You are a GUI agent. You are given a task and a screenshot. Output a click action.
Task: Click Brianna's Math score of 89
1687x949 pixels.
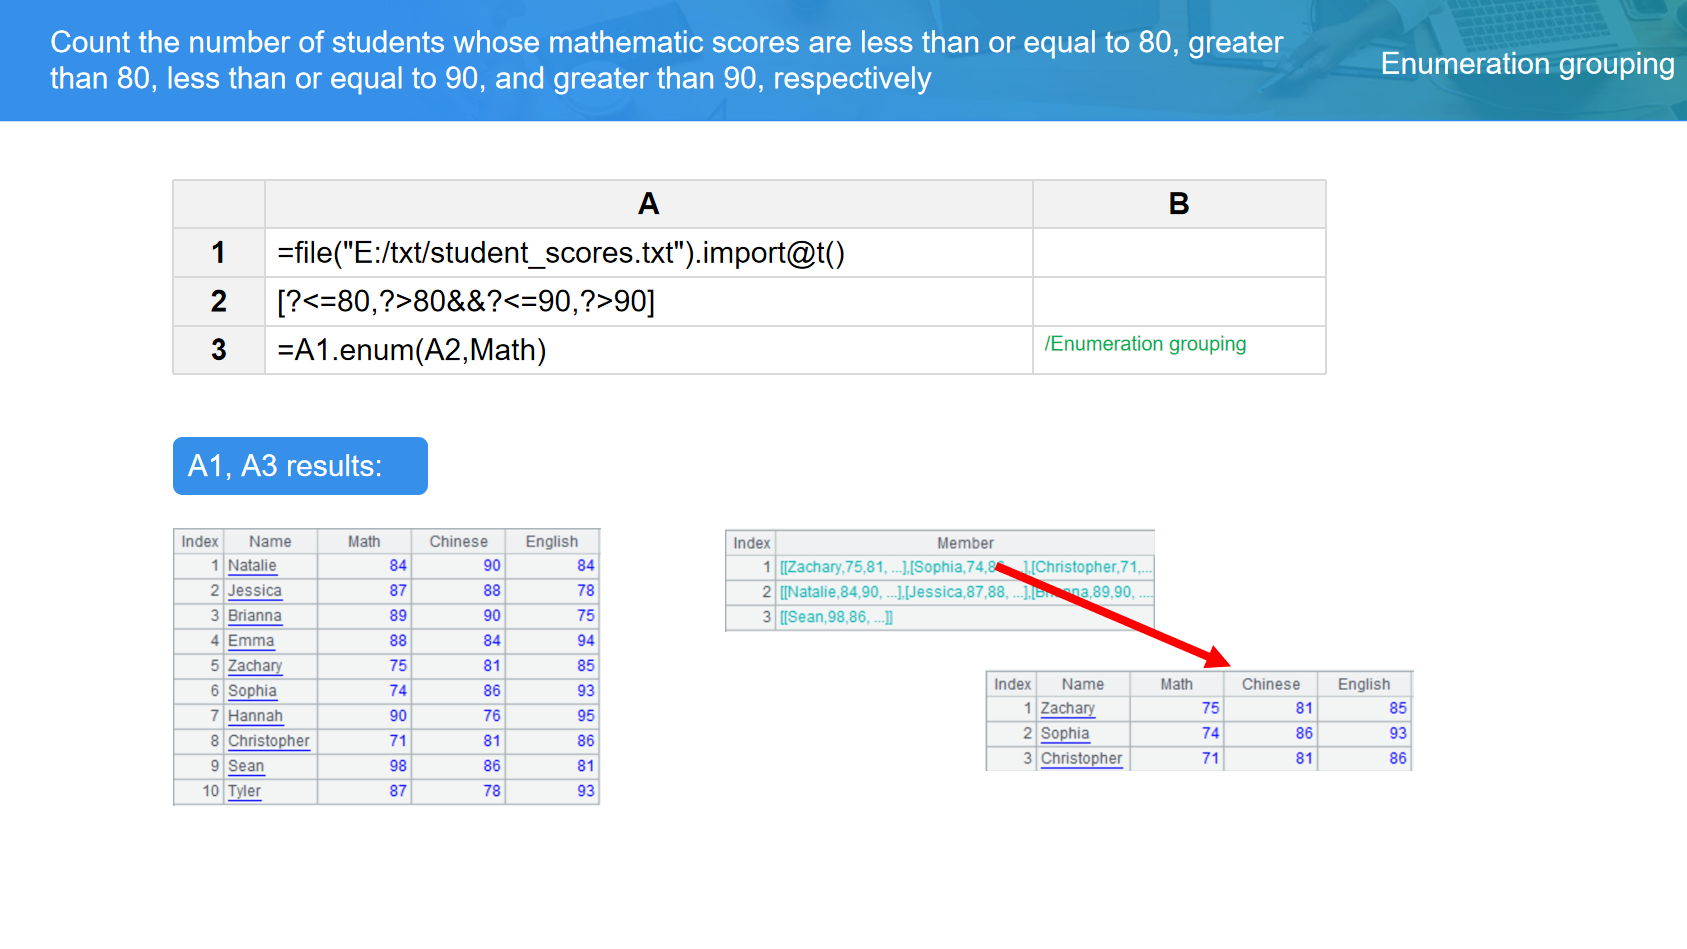(x=397, y=616)
